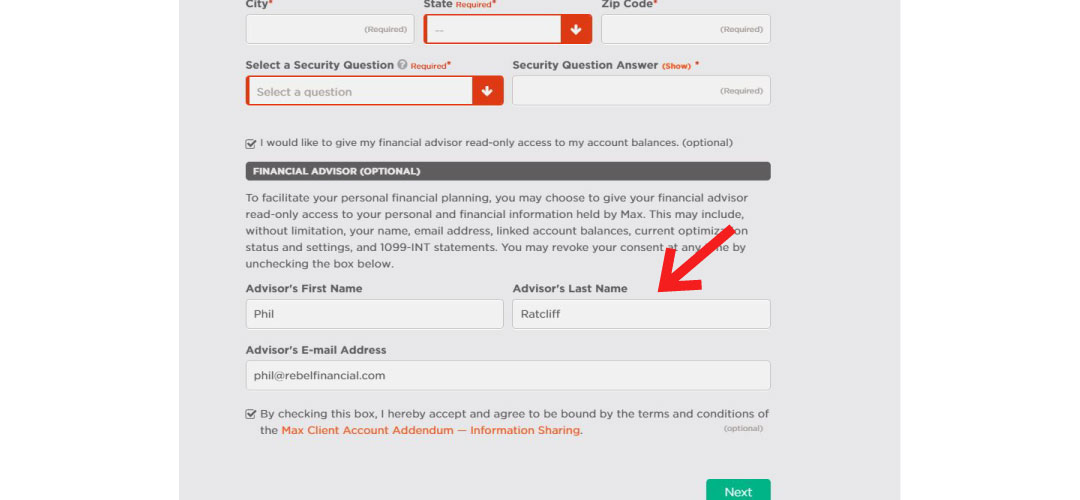Open Max Client Account Addendum link
Viewport: 1080px width, 500px height.
[x=431, y=430]
